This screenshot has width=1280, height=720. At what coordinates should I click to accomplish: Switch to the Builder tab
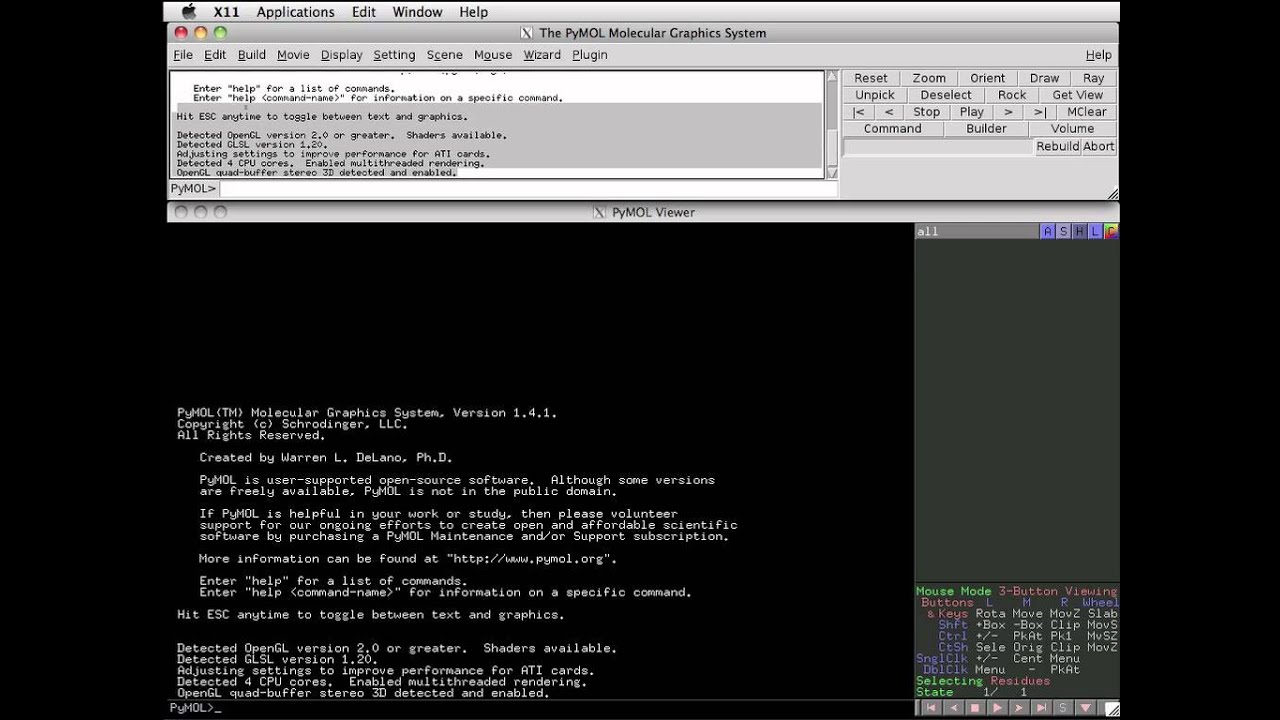[986, 128]
